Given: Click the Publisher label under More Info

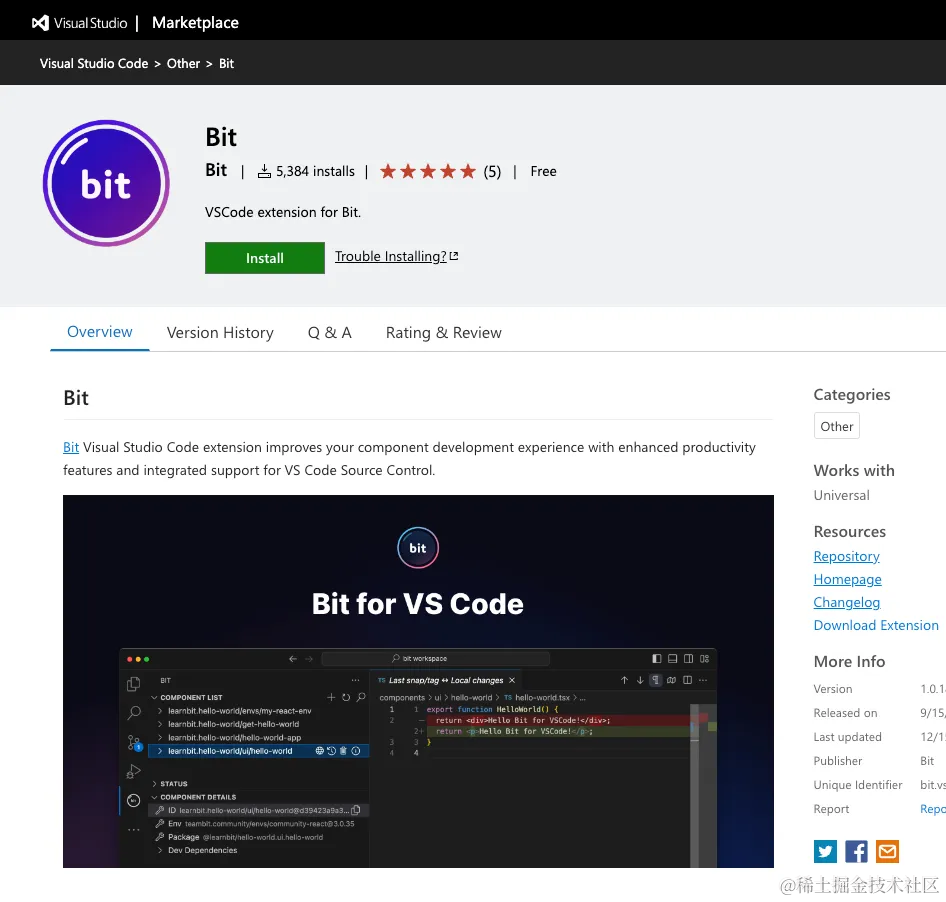Looking at the screenshot, I should (838, 761).
